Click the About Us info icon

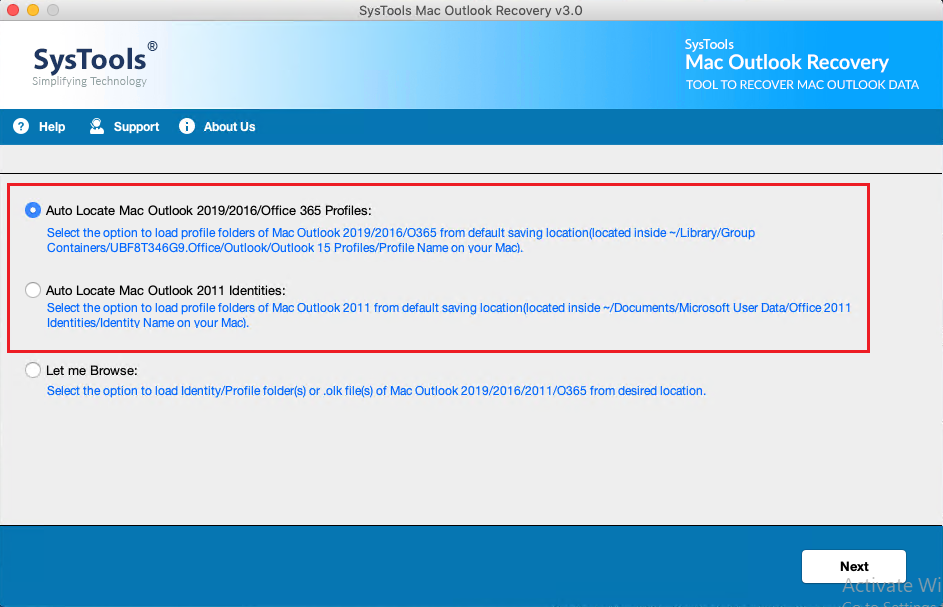pyautogui.click(x=186, y=126)
